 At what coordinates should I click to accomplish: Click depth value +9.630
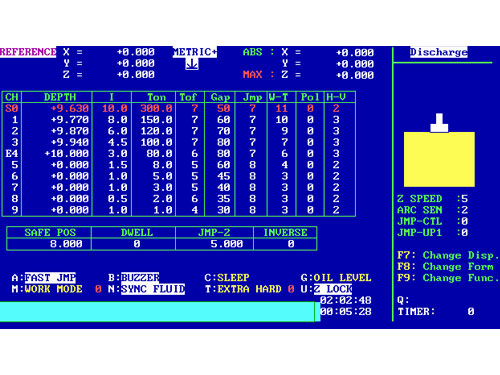click(70, 108)
